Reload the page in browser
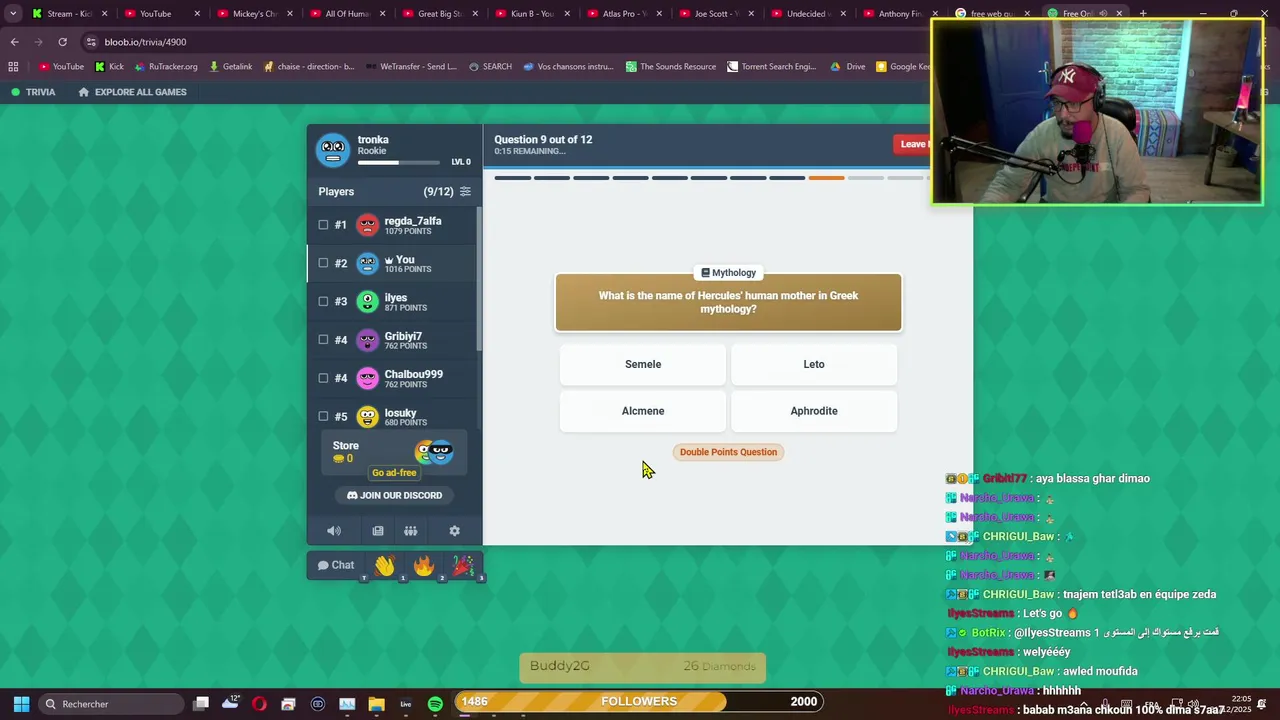Screen dimensions: 1280x720 [x=62, y=42]
